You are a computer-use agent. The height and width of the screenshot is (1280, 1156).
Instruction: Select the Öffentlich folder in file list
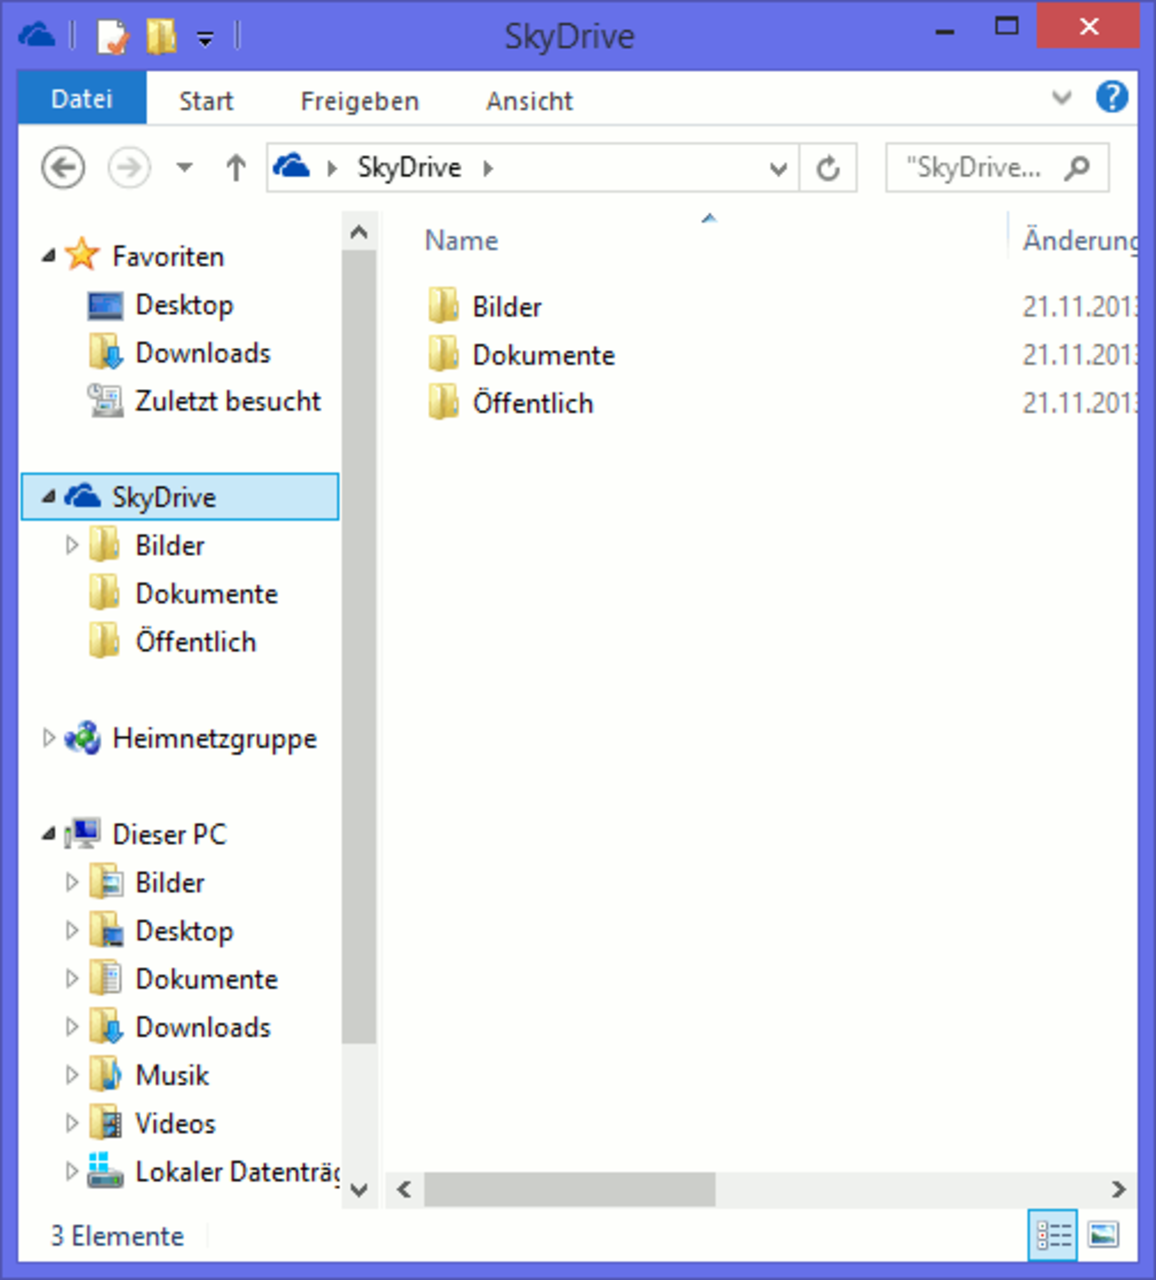pyautogui.click(x=510, y=403)
